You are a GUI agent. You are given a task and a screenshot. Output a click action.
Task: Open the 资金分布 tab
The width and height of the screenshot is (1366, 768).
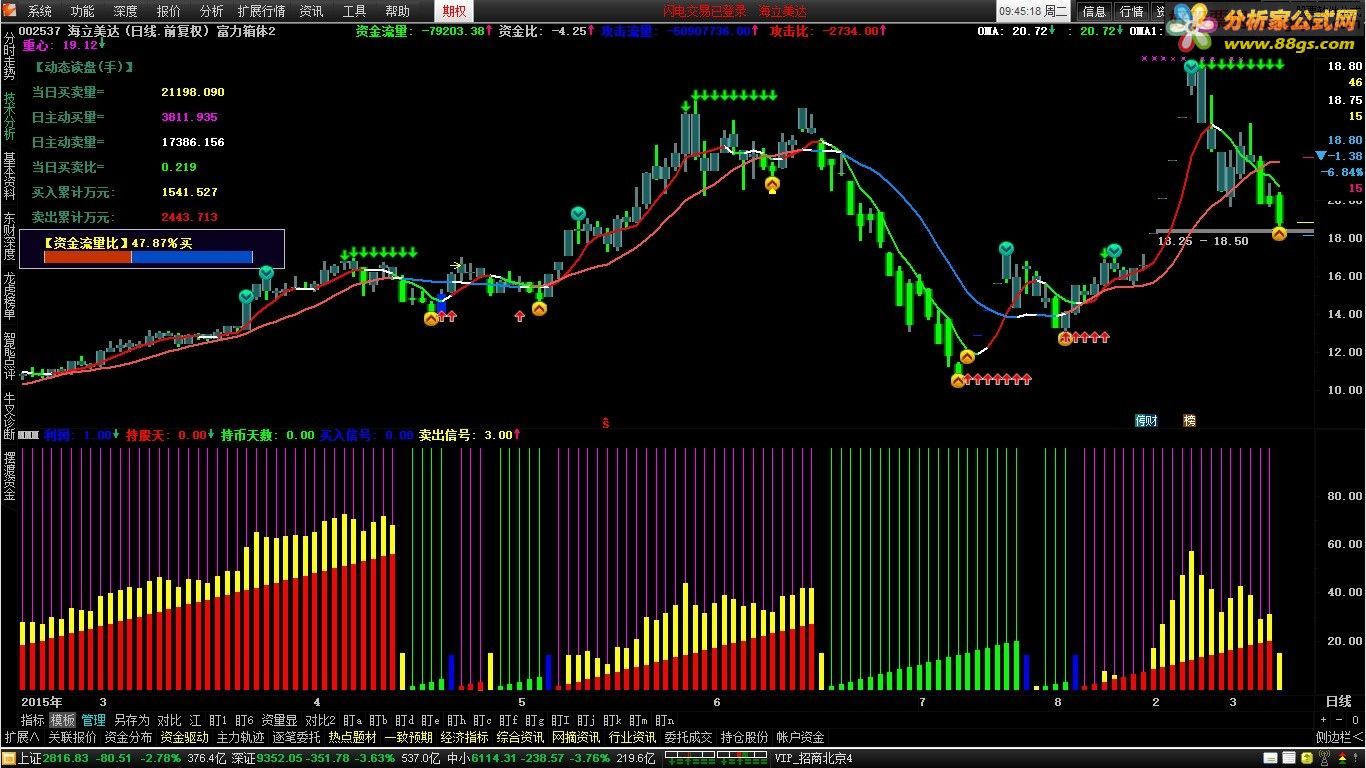point(128,738)
